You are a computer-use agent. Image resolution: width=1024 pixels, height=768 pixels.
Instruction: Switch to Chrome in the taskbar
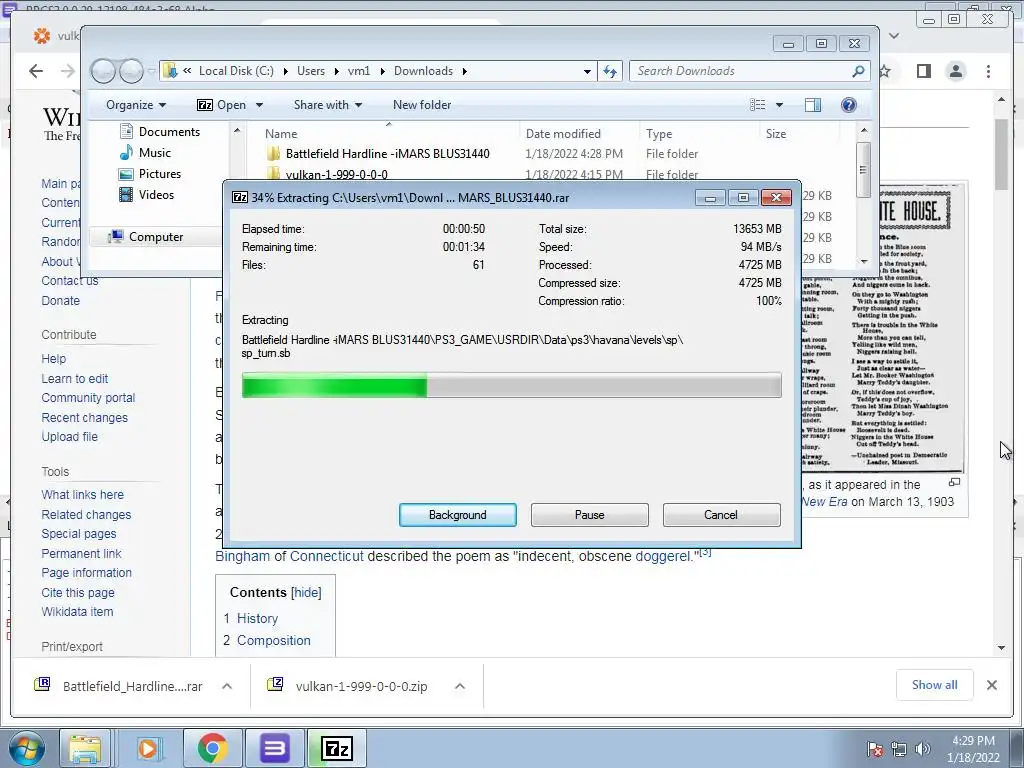[212, 748]
